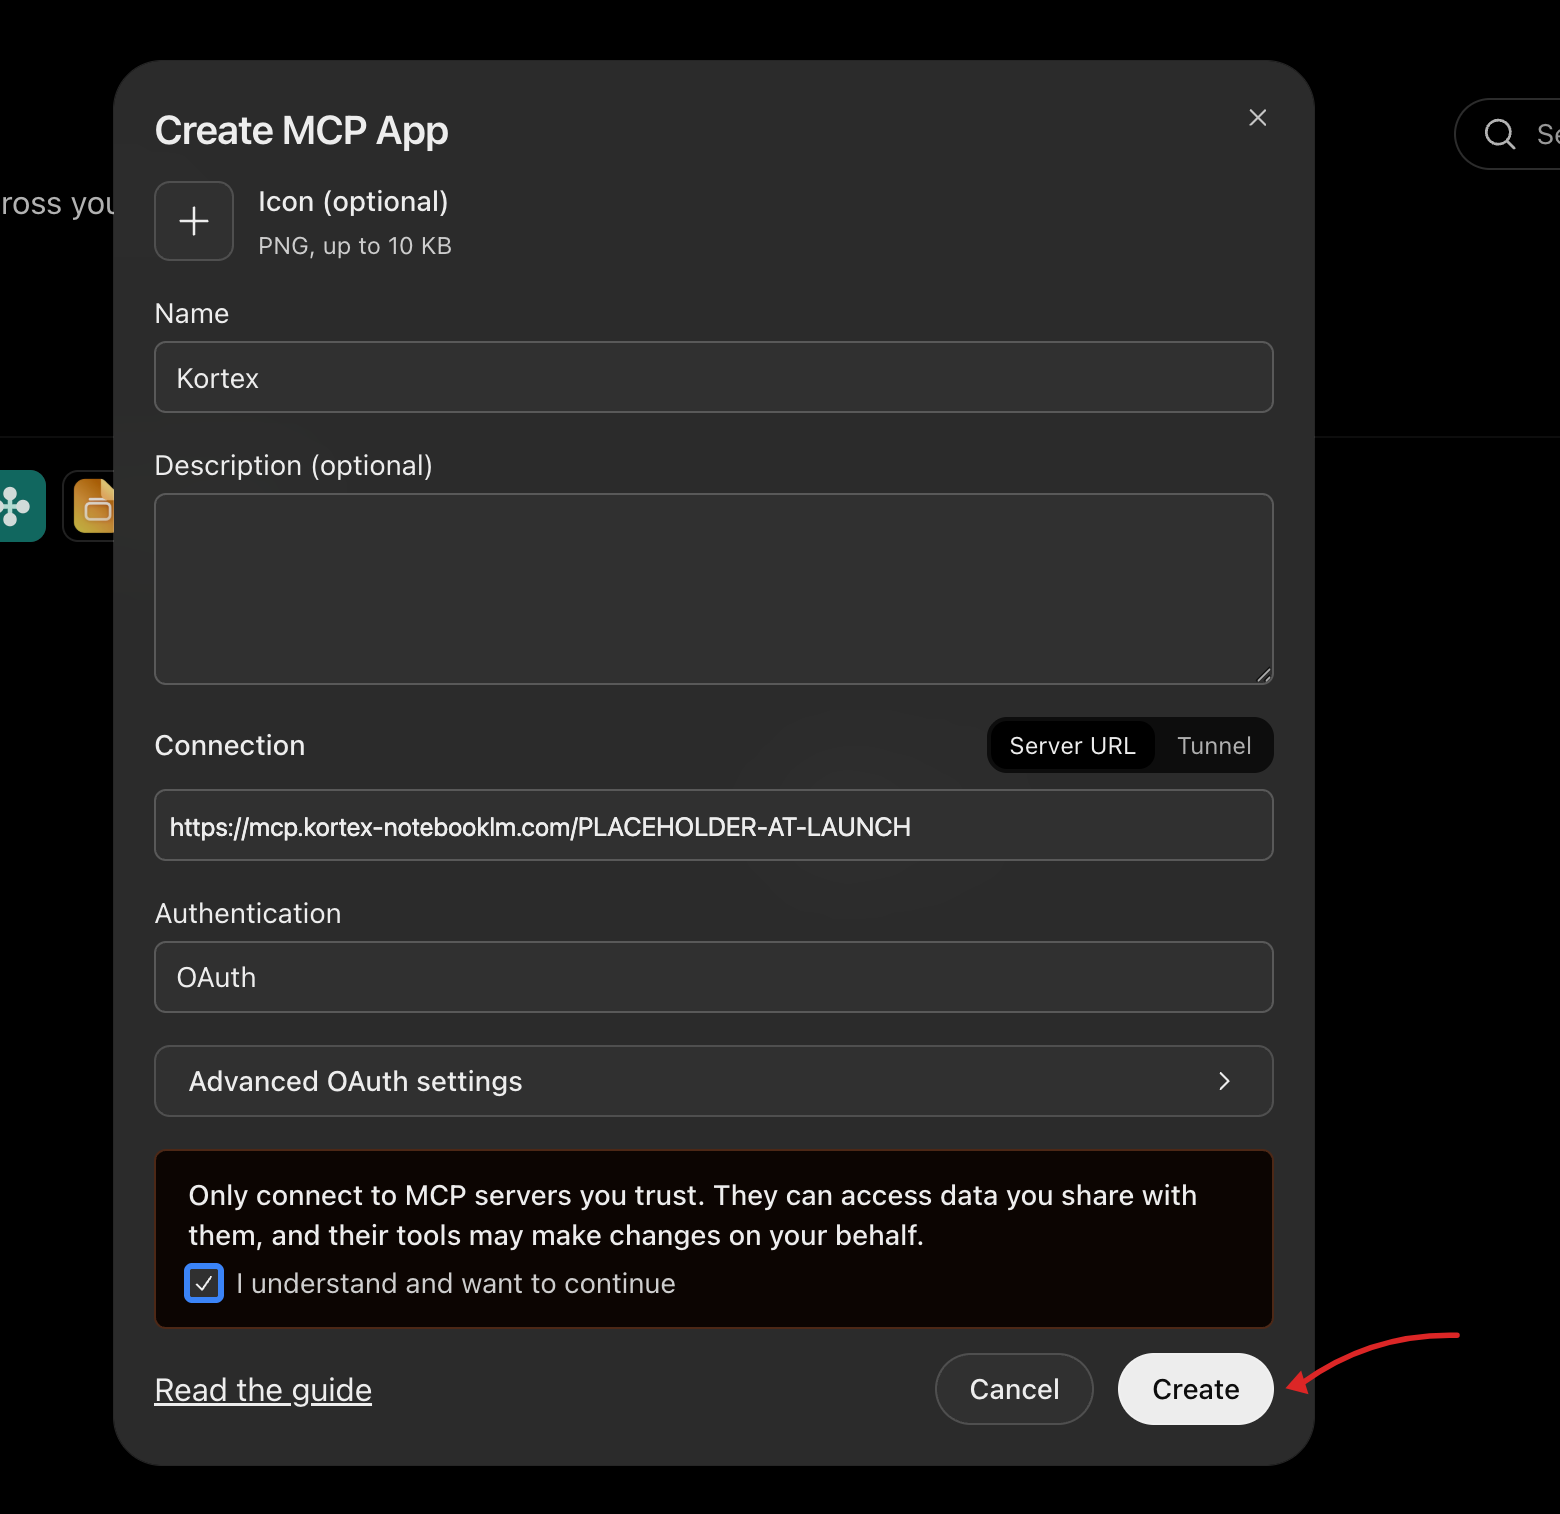Click the Name field containing Kortex
The image size is (1560, 1514).
point(714,377)
